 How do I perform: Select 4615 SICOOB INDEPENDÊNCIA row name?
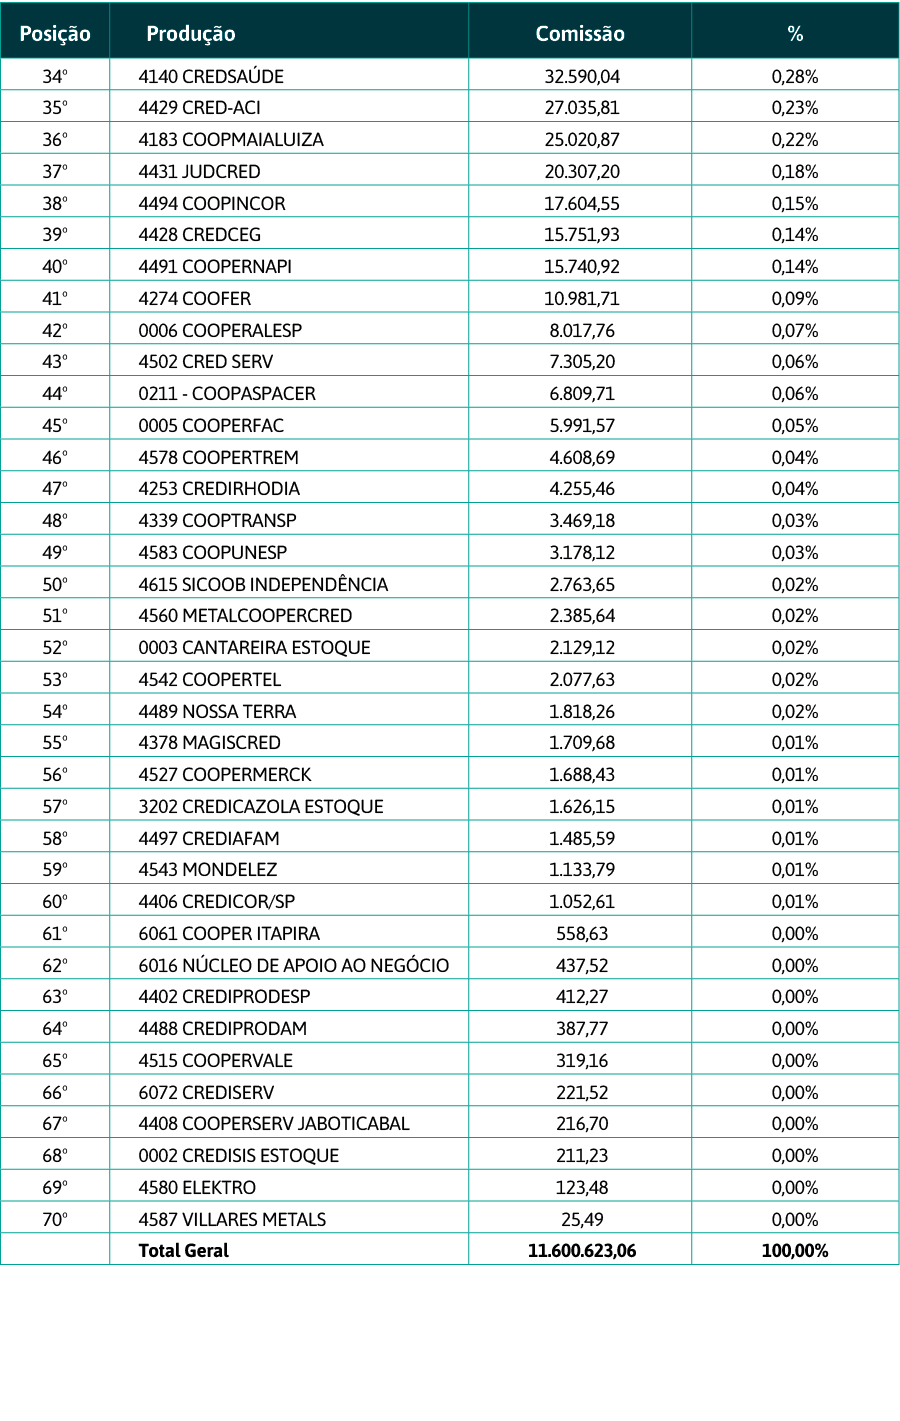click(x=263, y=584)
